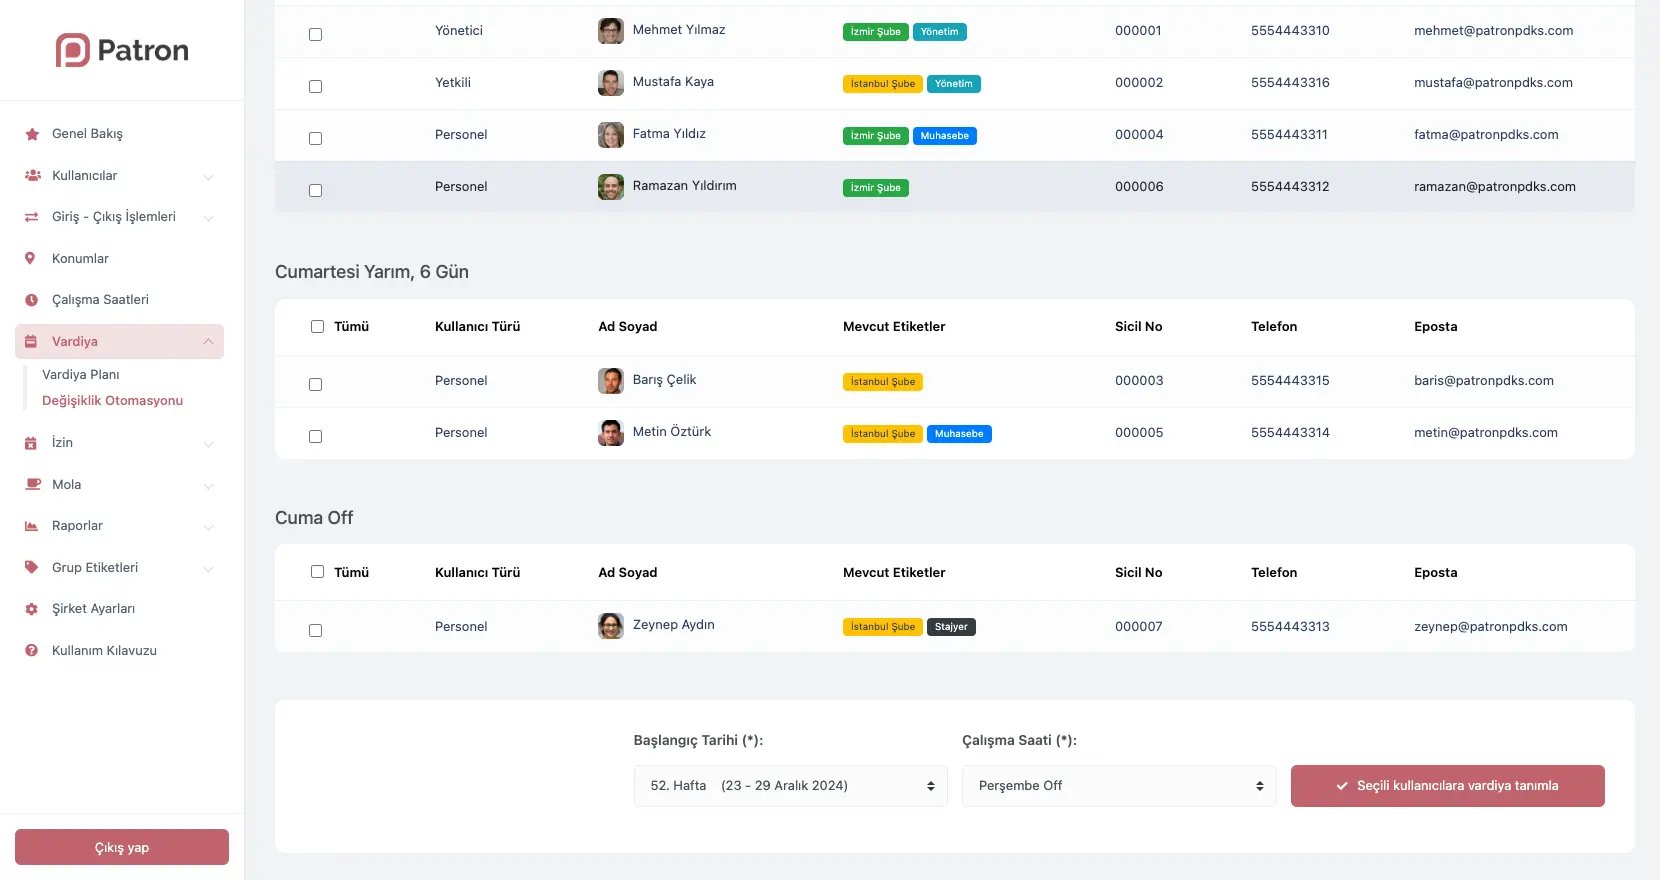This screenshot has height=880, width=1660.
Task: Open Vardiya Planı submenu item
Action: pos(81,374)
